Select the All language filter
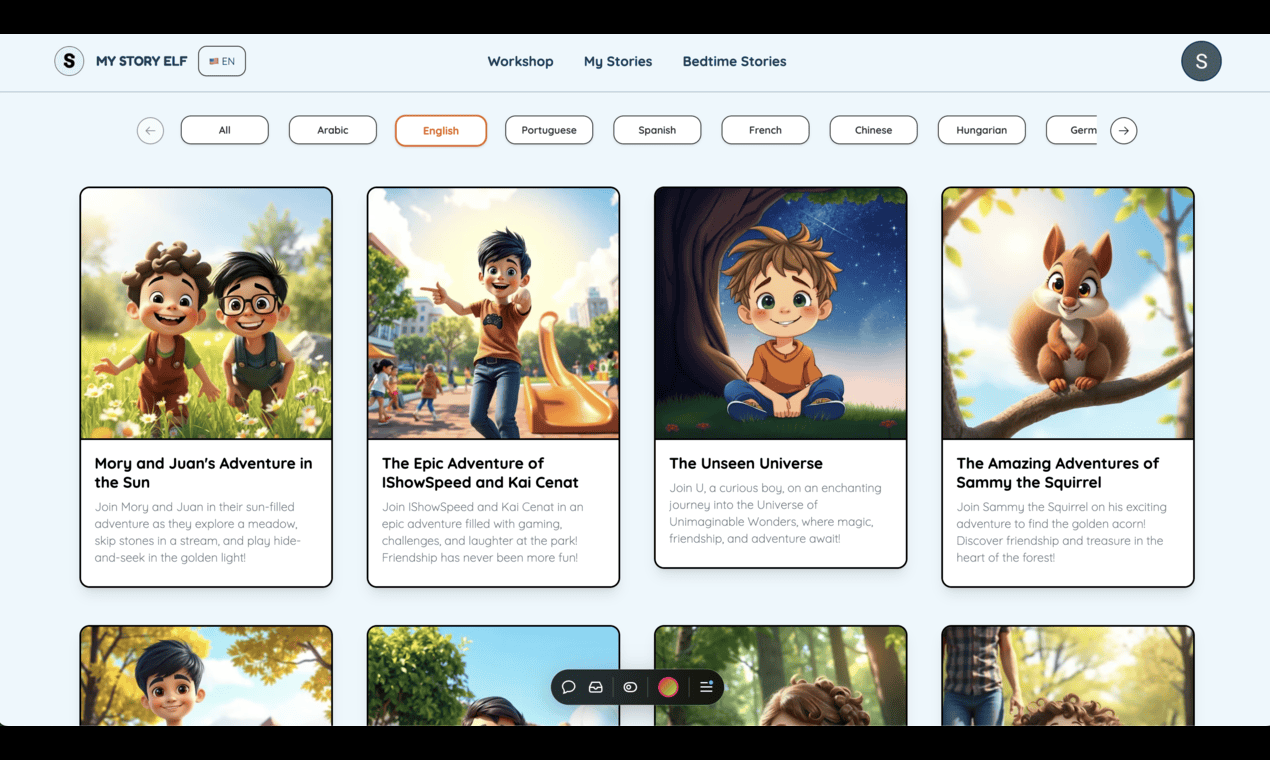Screen dimensions: 1270x760 coord(224,130)
